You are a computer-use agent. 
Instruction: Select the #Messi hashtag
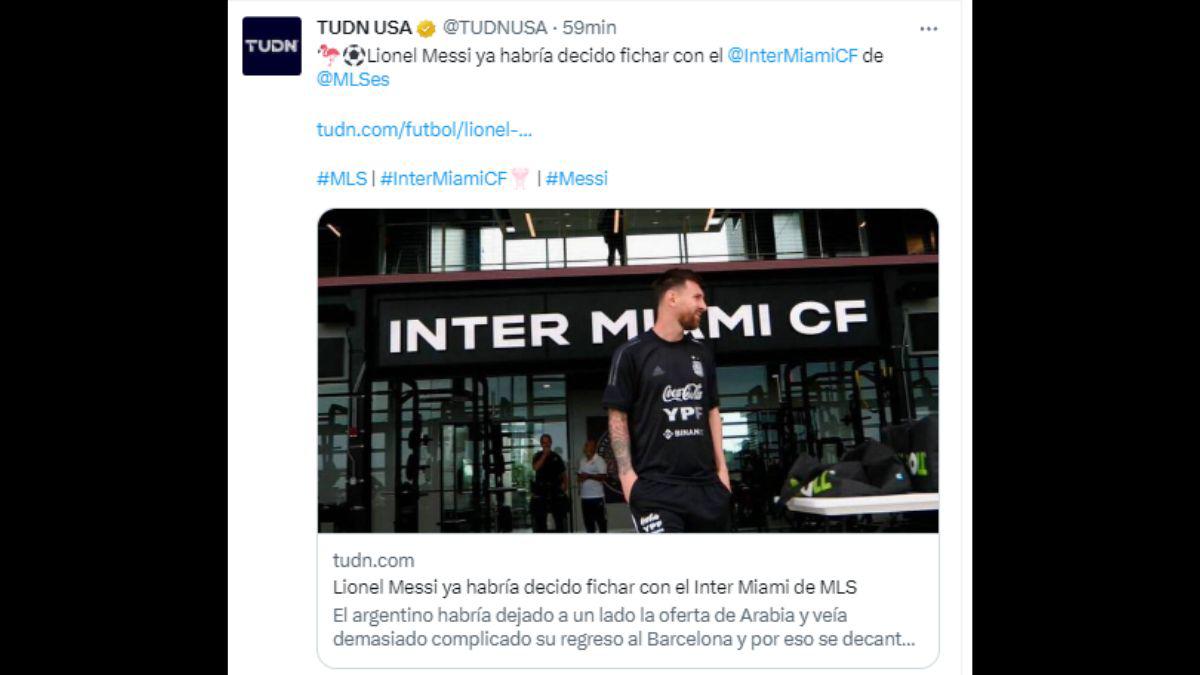[x=577, y=179]
